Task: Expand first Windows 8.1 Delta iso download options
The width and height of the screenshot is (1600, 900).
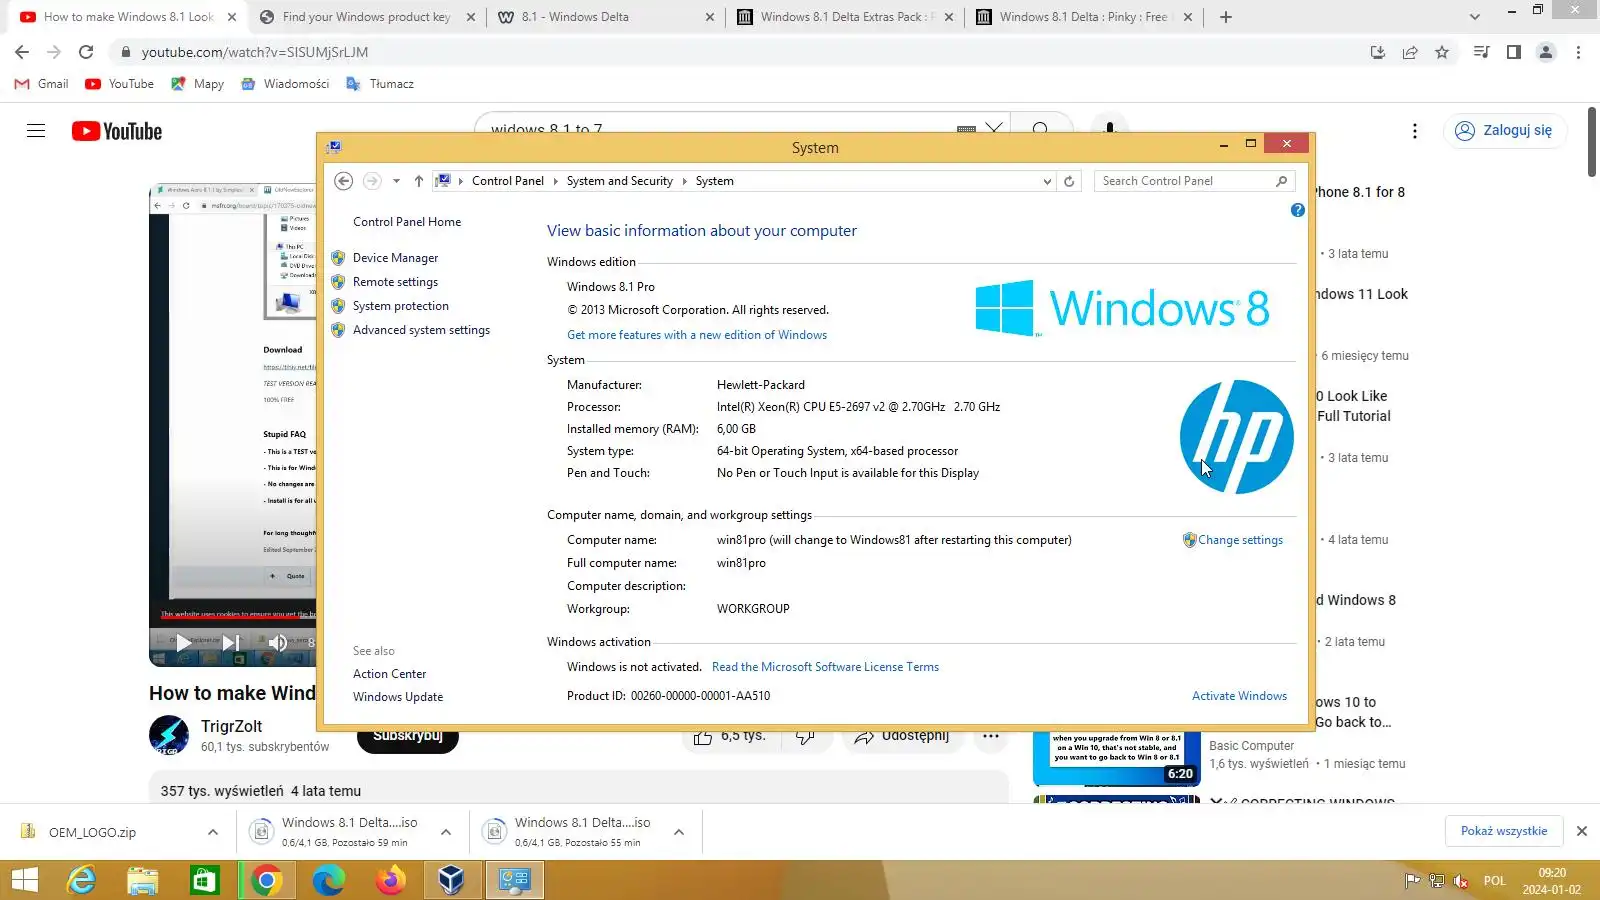Action: point(446,832)
